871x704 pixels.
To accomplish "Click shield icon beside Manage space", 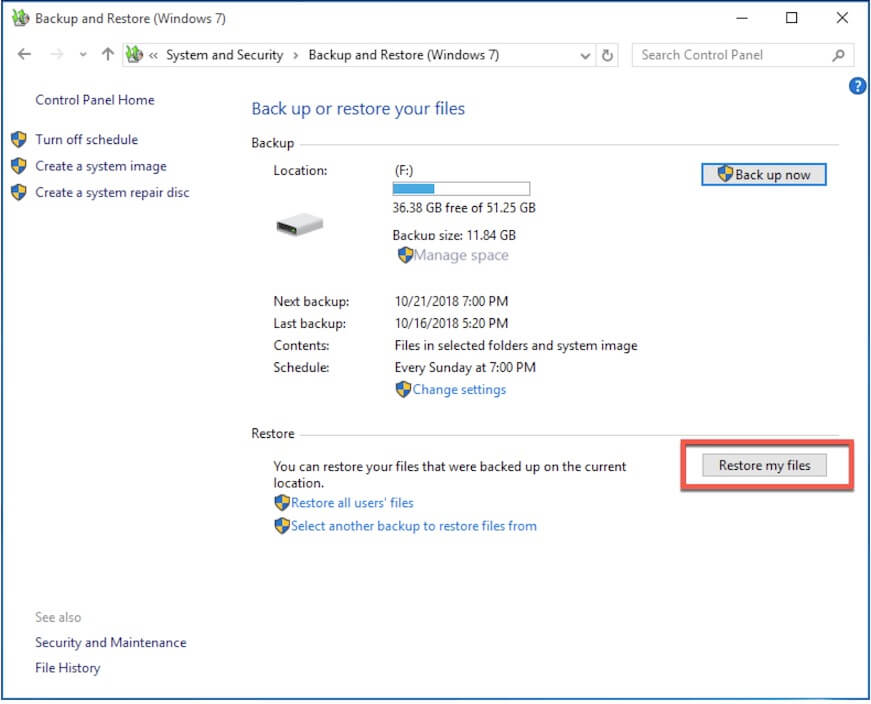I will [406, 255].
